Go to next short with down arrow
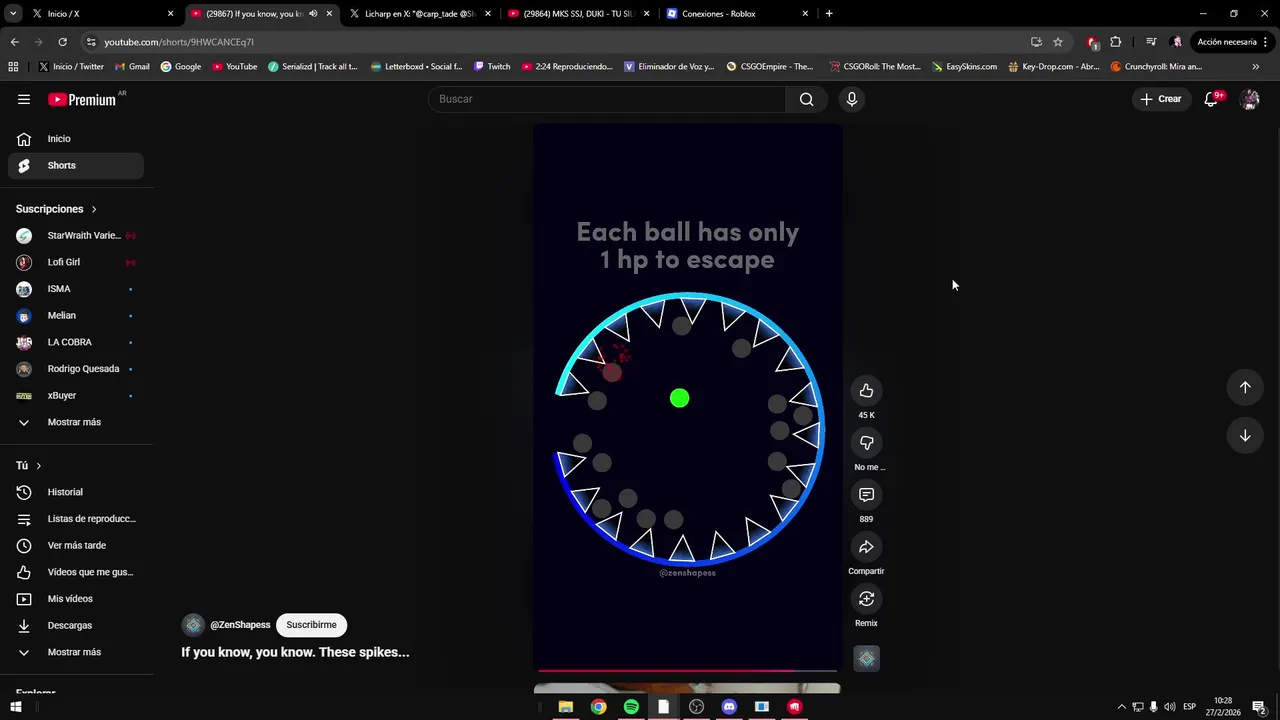The height and width of the screenshot is (720, 1280). pos(1245,435)
